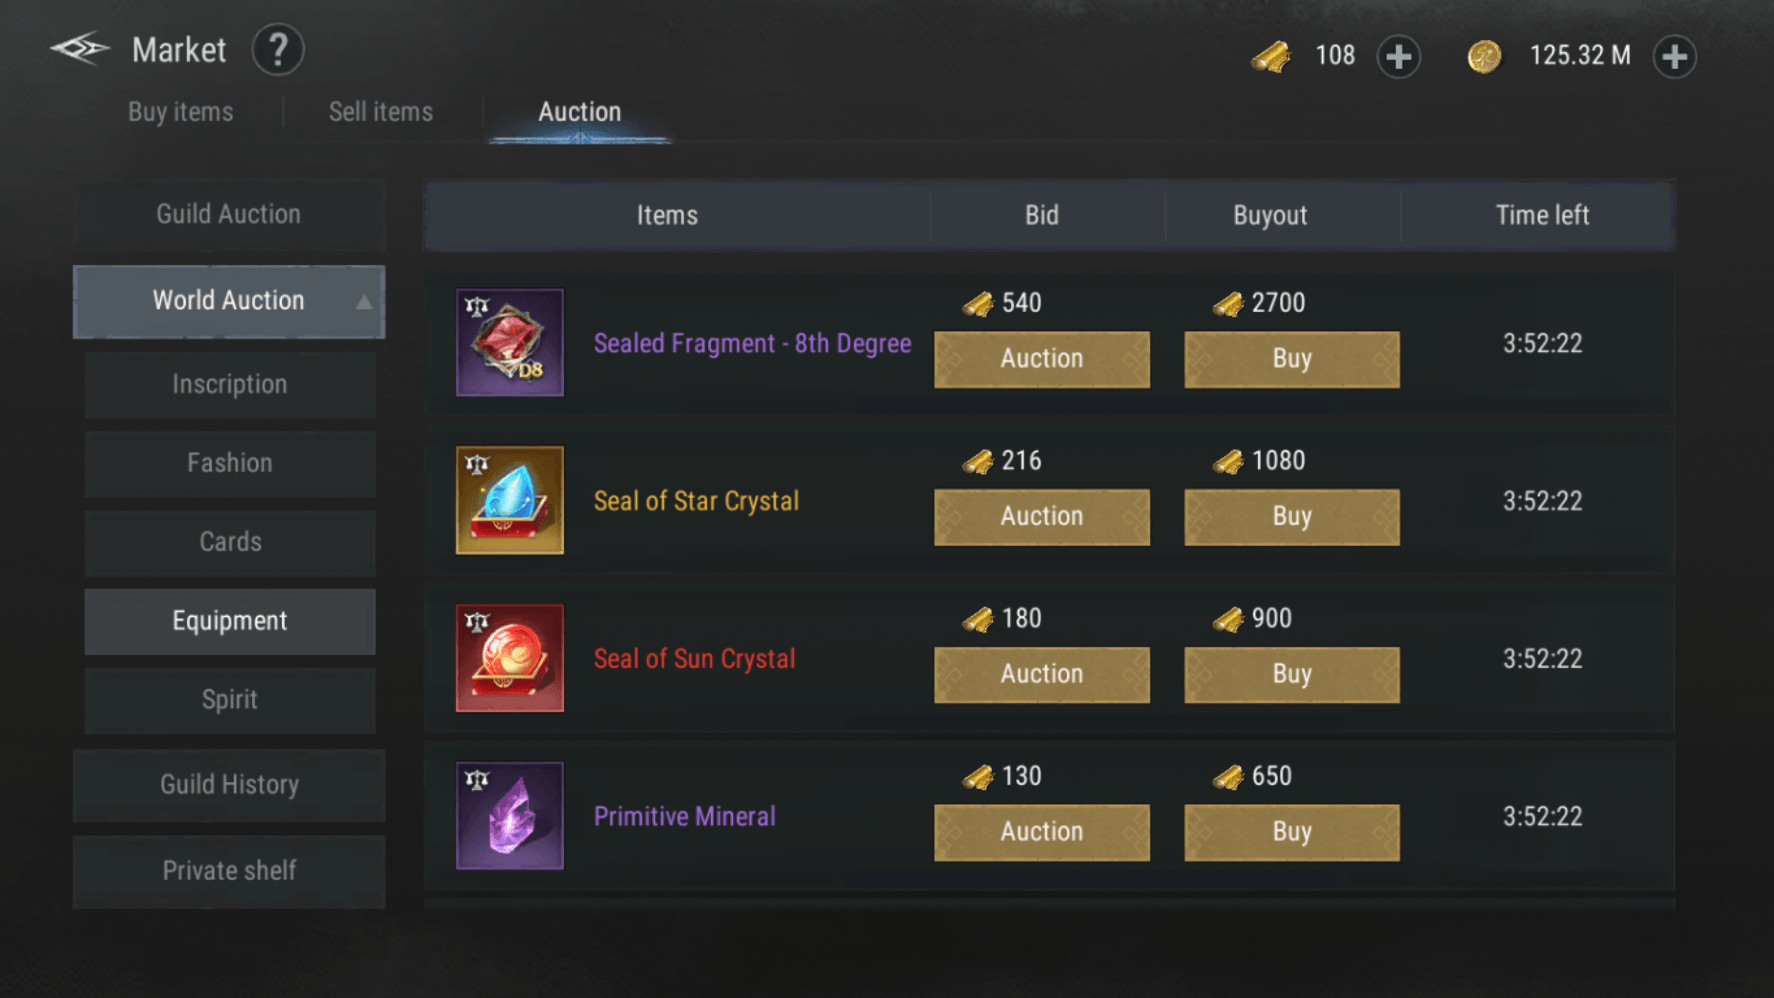Open the Market help question mark

(x=277, y=50)
